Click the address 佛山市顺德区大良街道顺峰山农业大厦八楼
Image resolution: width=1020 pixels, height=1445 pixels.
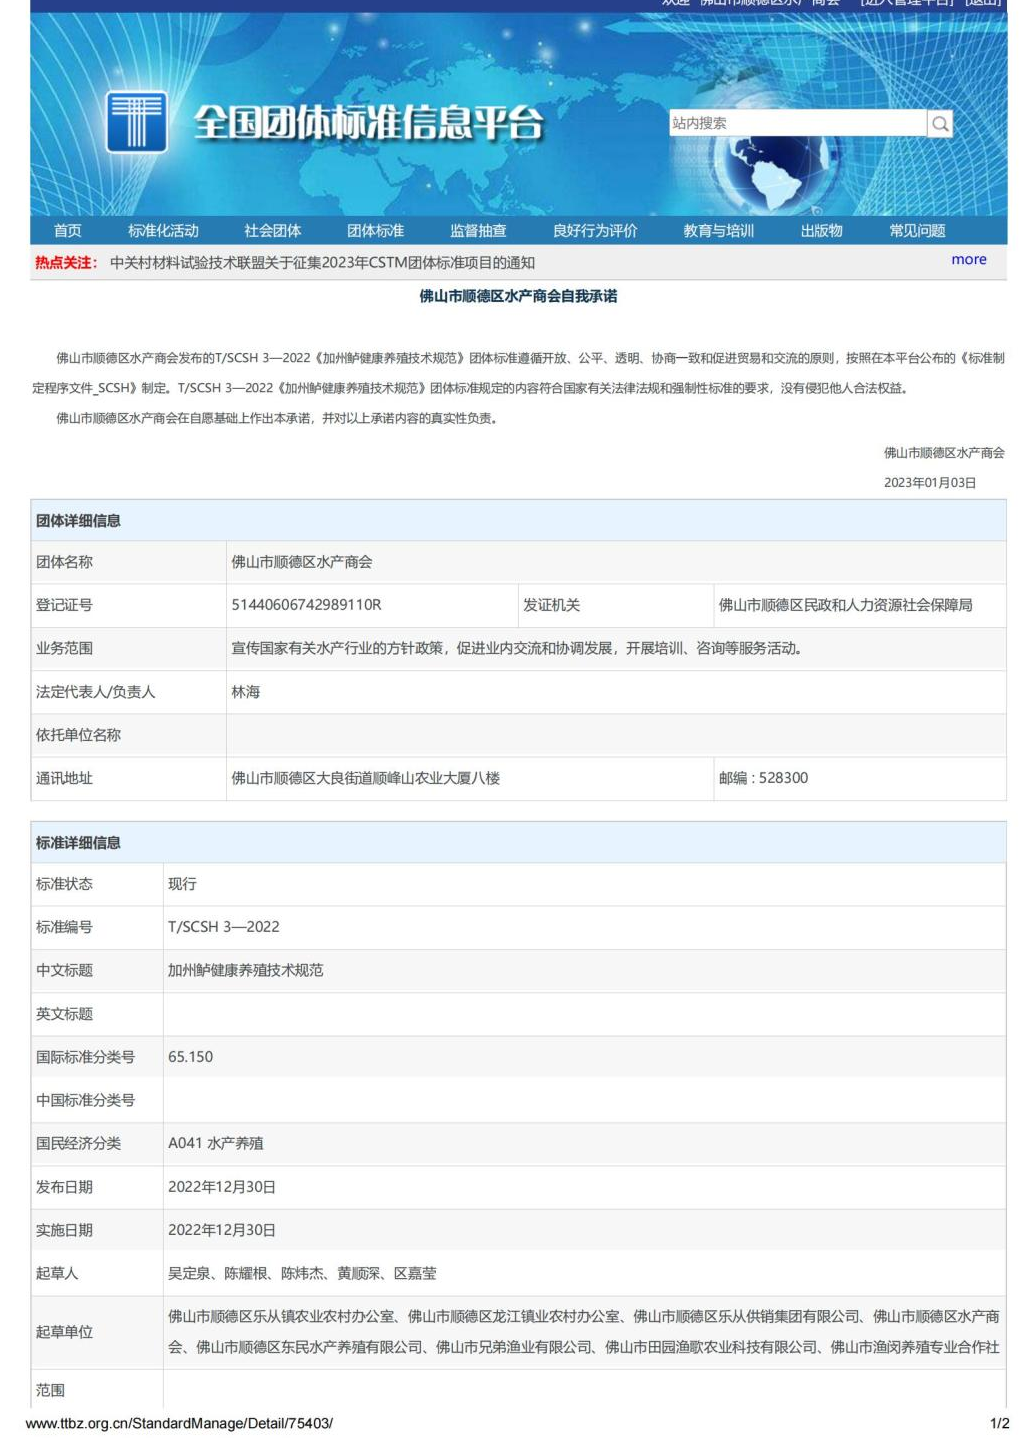[x=365, y=778]
